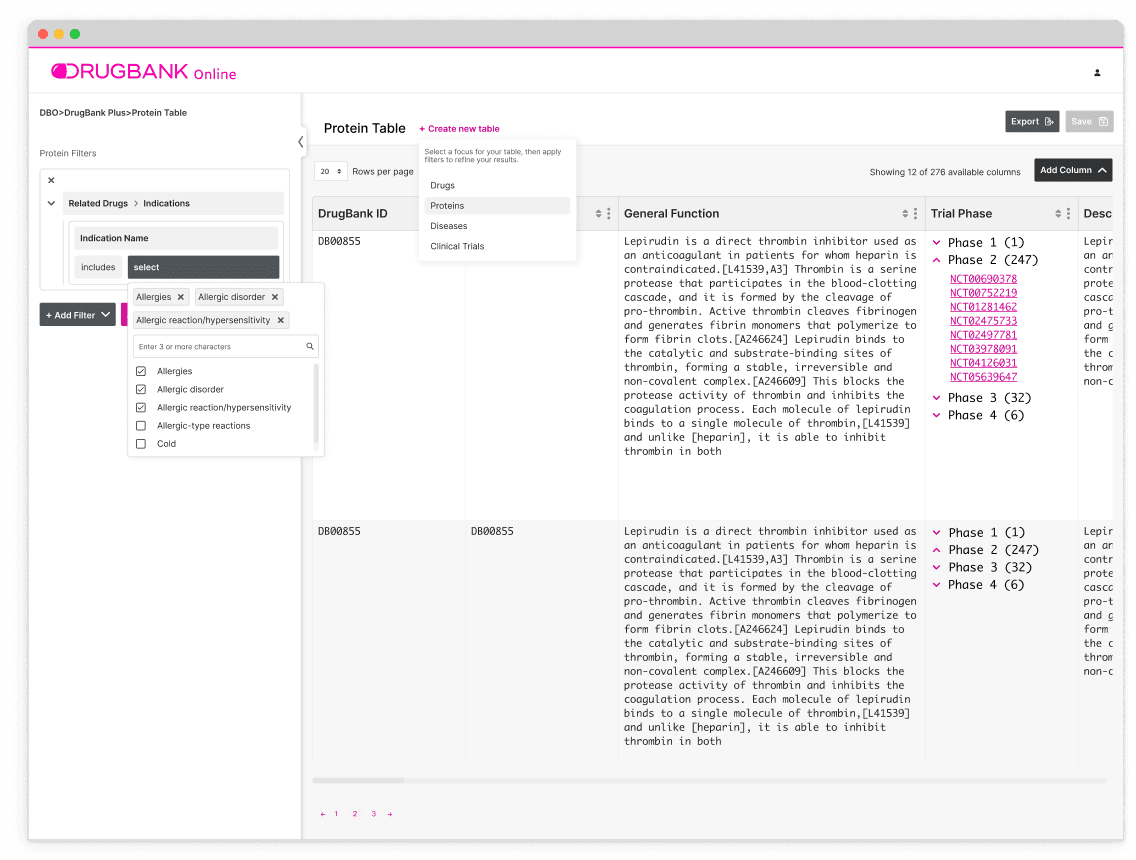Go to page 2
This screenshot has height=860, width=1136.
[x=355, y=814]
